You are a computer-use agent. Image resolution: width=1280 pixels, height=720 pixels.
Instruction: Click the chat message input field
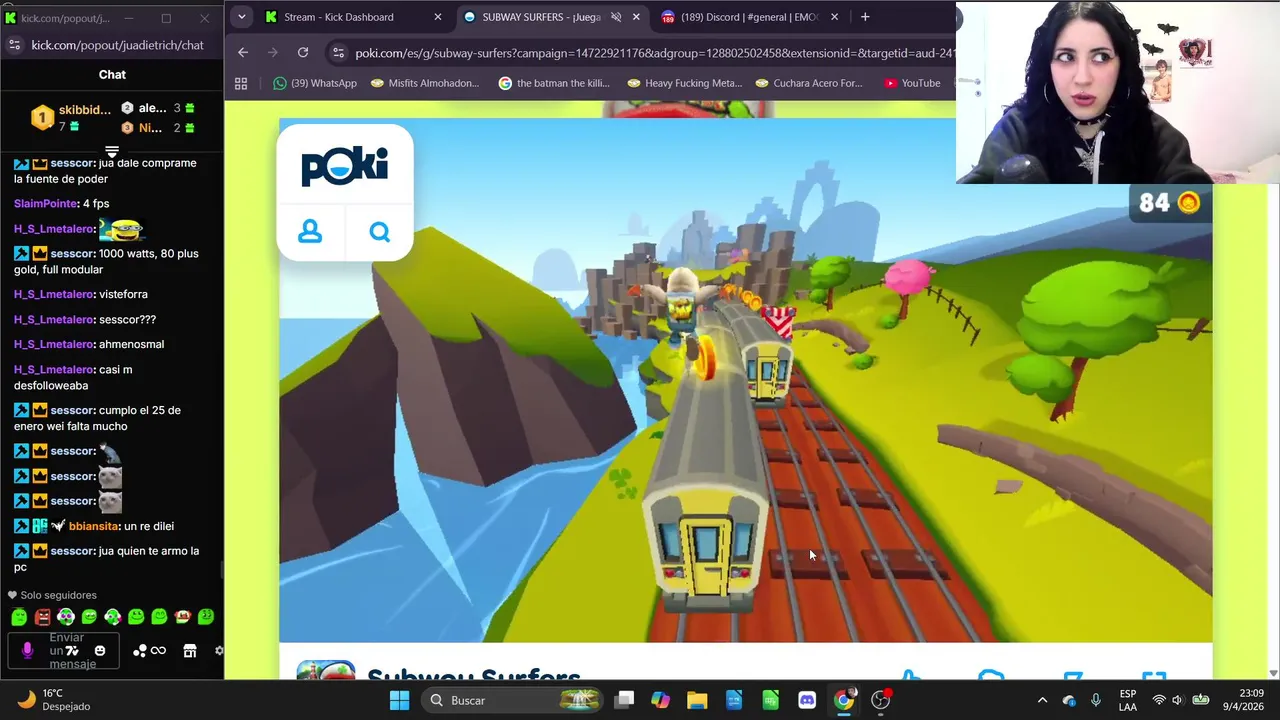coord(66,651)
